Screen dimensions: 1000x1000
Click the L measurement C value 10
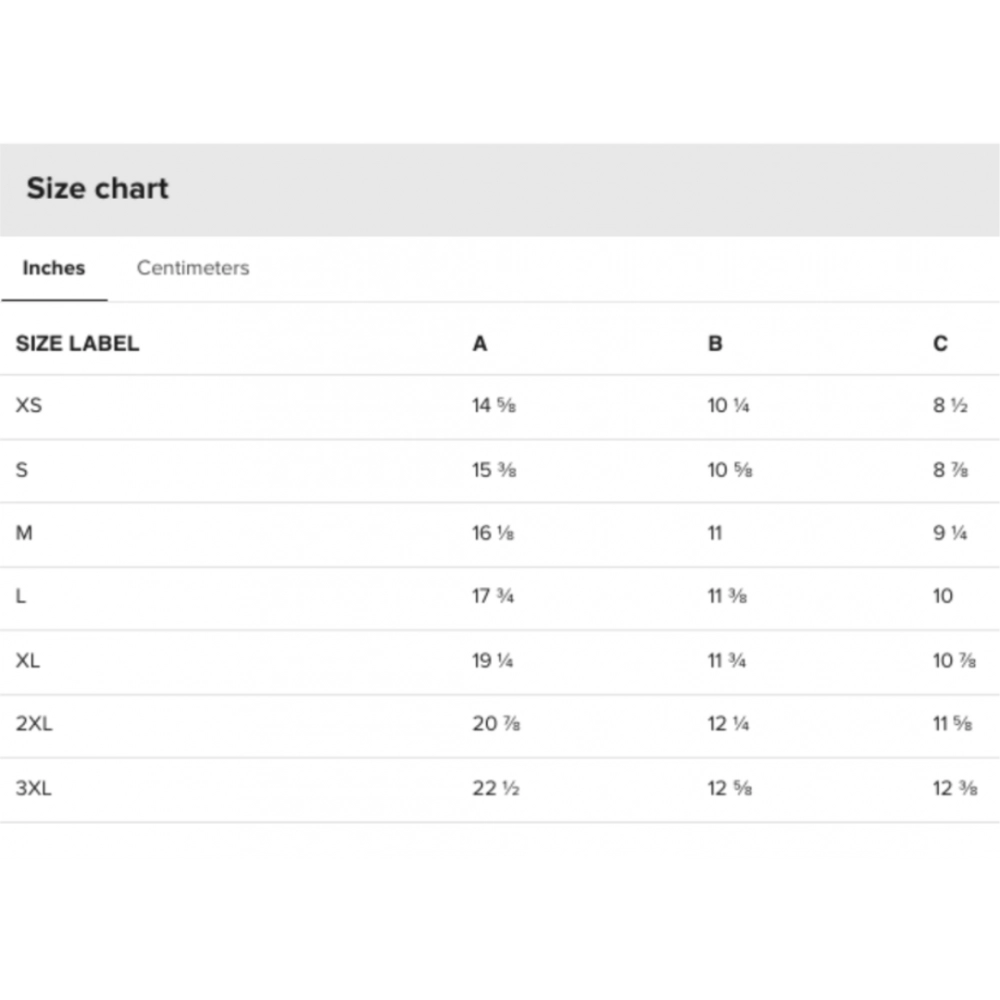943,597
